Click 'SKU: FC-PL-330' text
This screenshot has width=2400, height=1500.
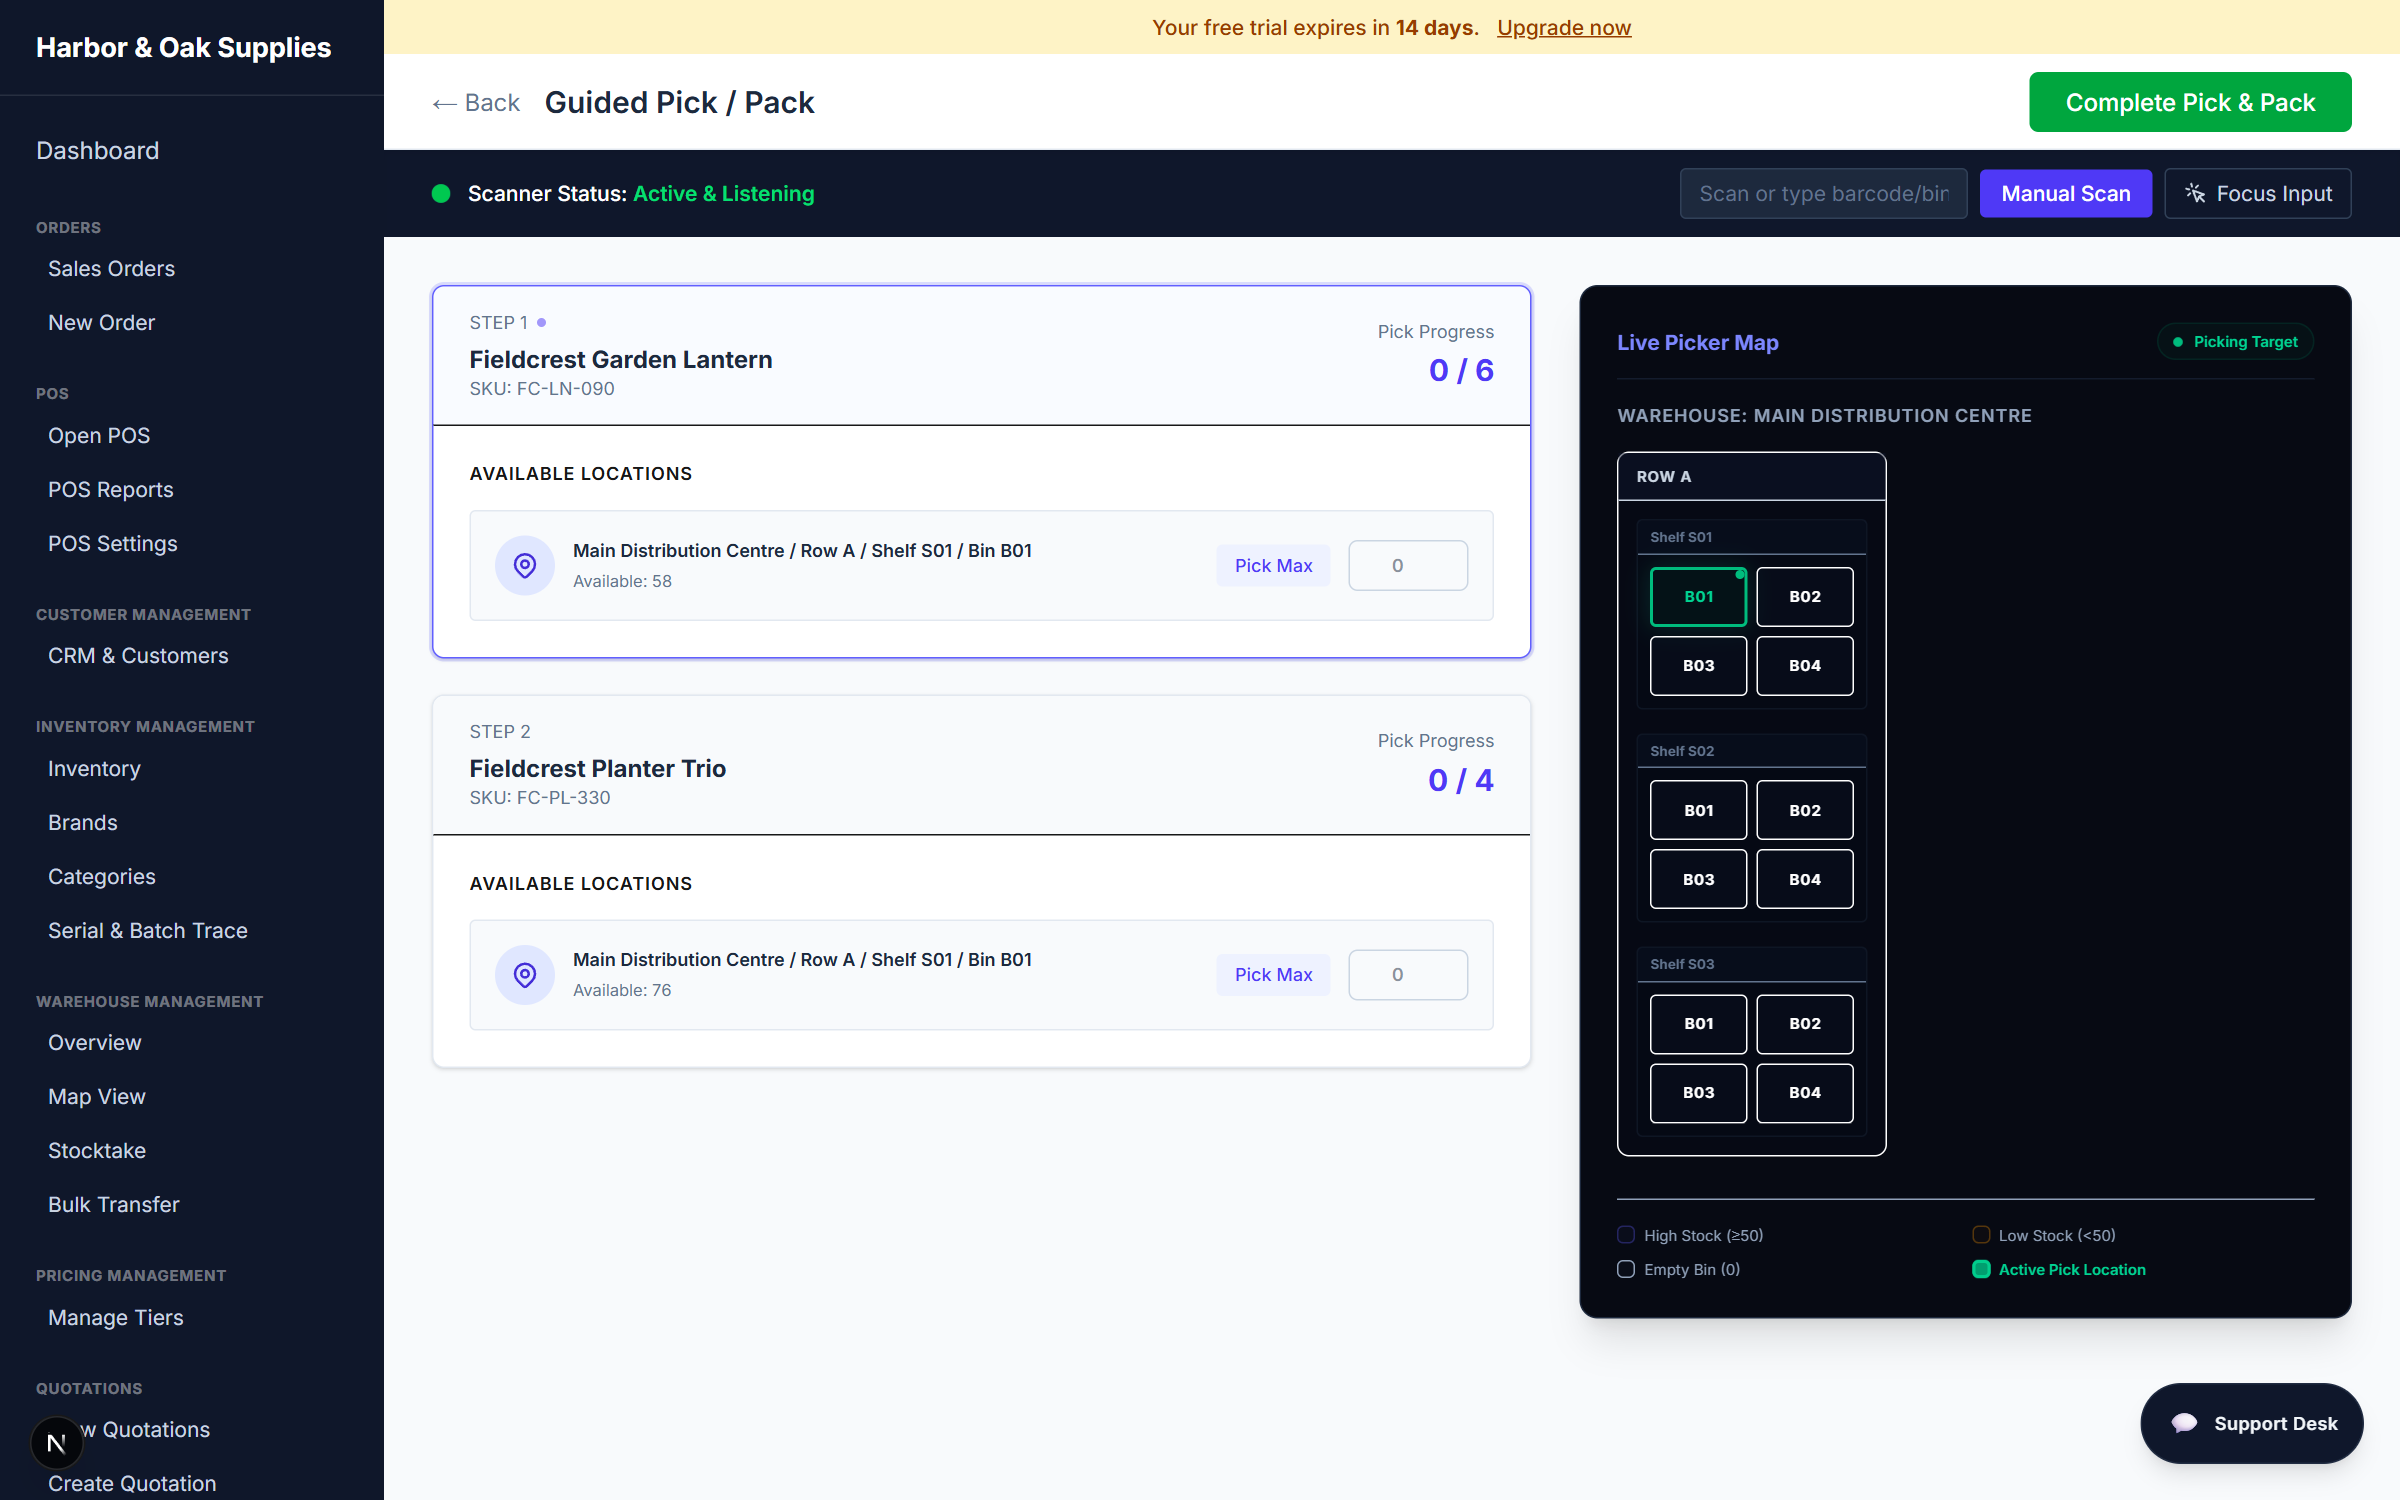pyautogui.click(x=540, y=798)
